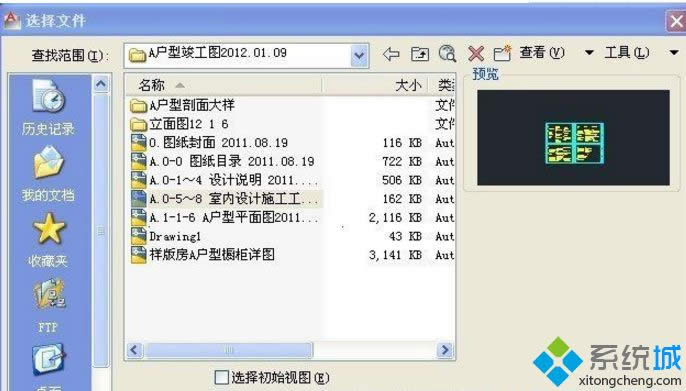Click the places sidebar scroll up arrow

(101, 84)
